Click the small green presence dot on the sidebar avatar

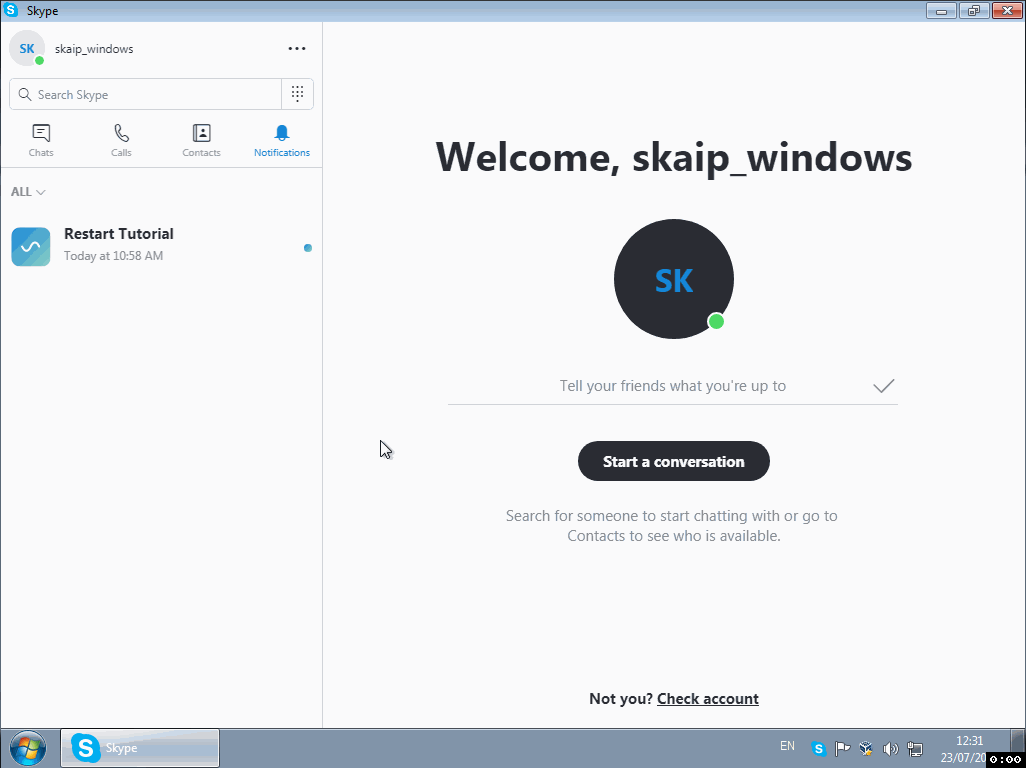click(39, 60)
